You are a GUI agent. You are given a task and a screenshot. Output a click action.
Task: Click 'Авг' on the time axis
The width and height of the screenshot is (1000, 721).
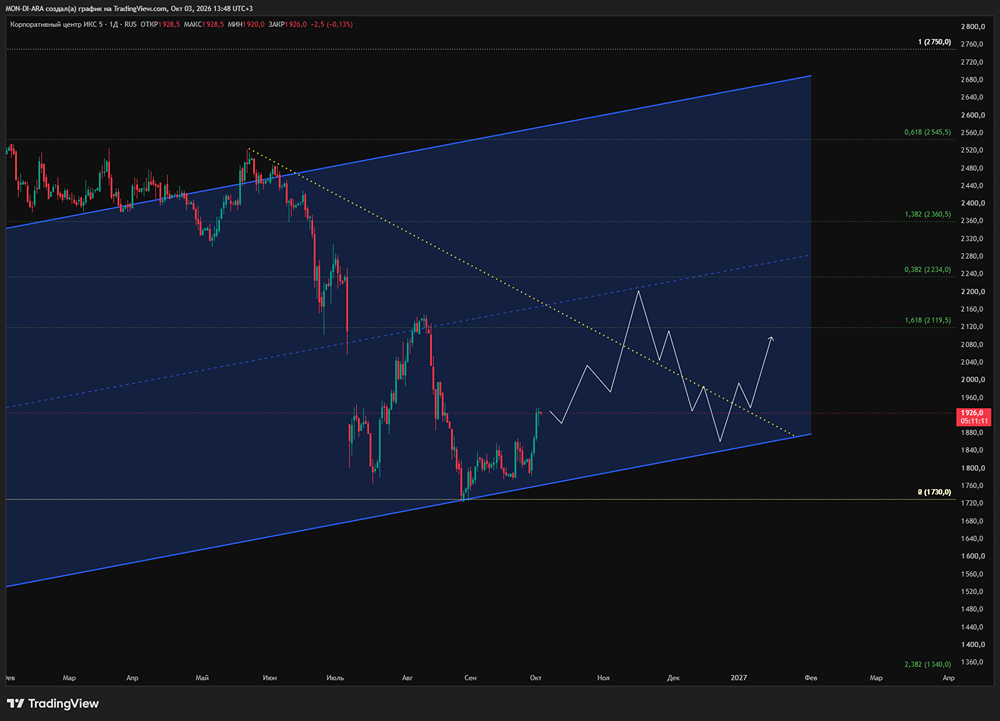coord(408,678)
